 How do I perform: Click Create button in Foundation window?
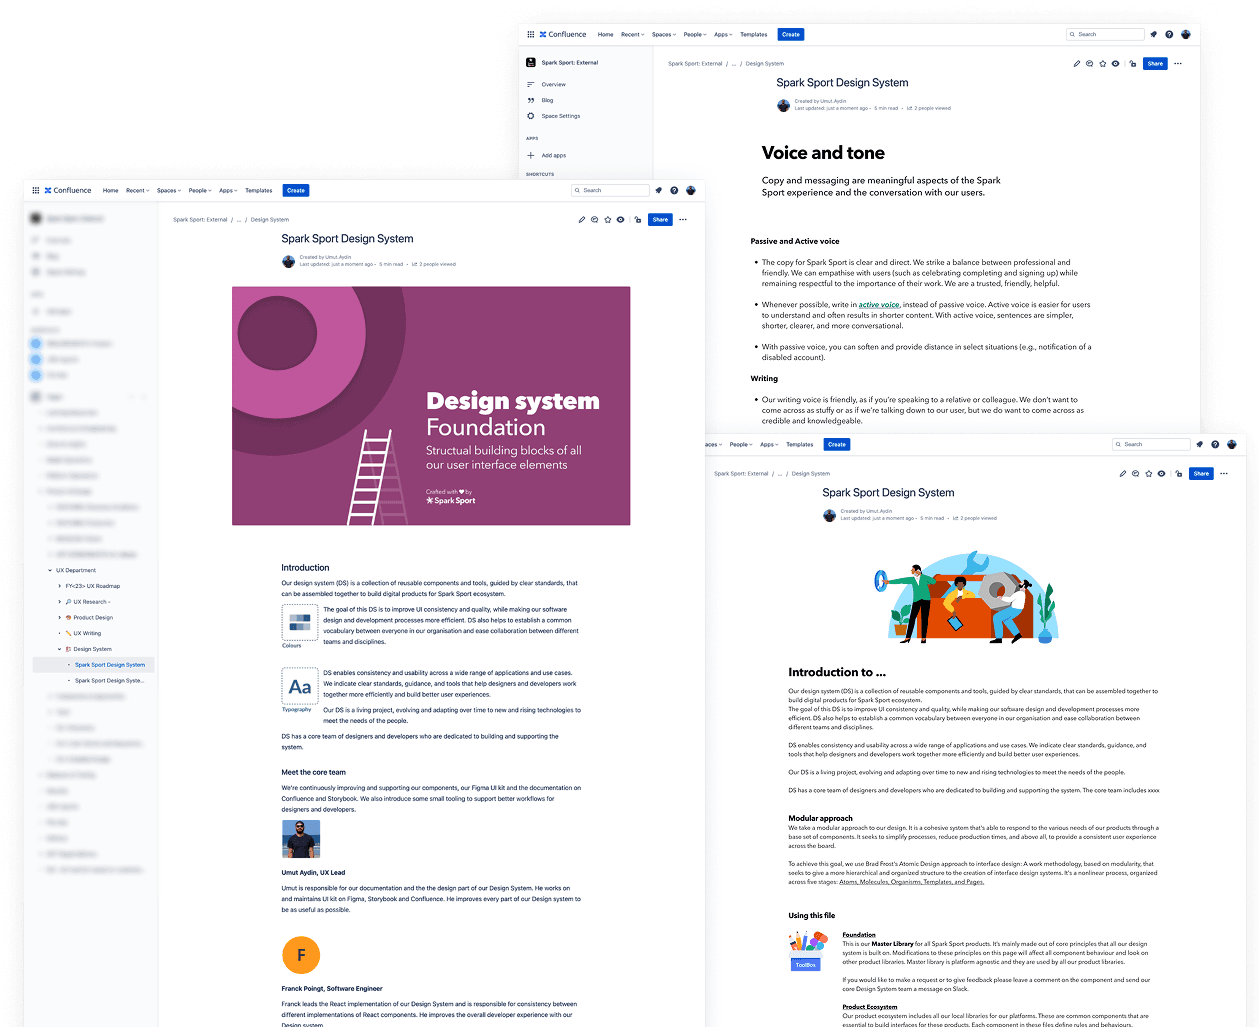(x=296, y=190)
